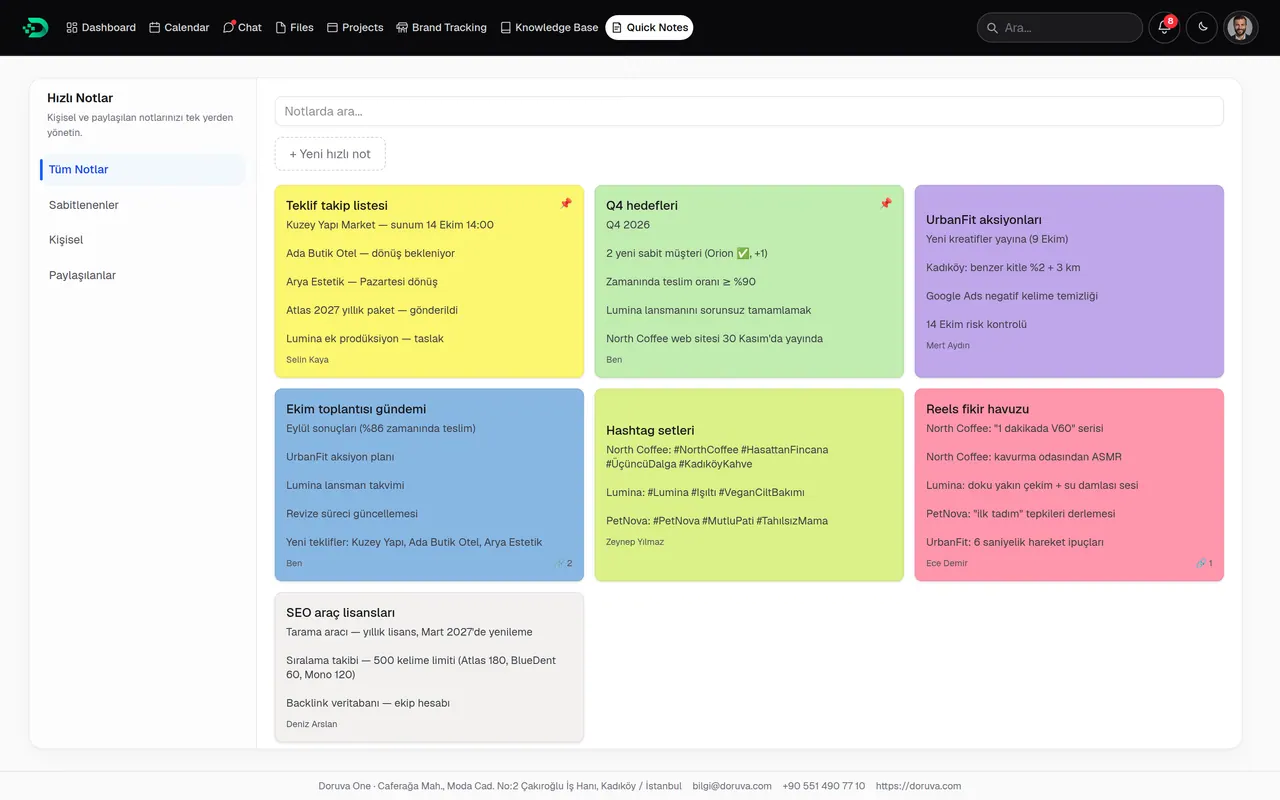The image size is (1280, 800).
Task: Open Files from the navigation bar
Action: [x=295, y=28]
